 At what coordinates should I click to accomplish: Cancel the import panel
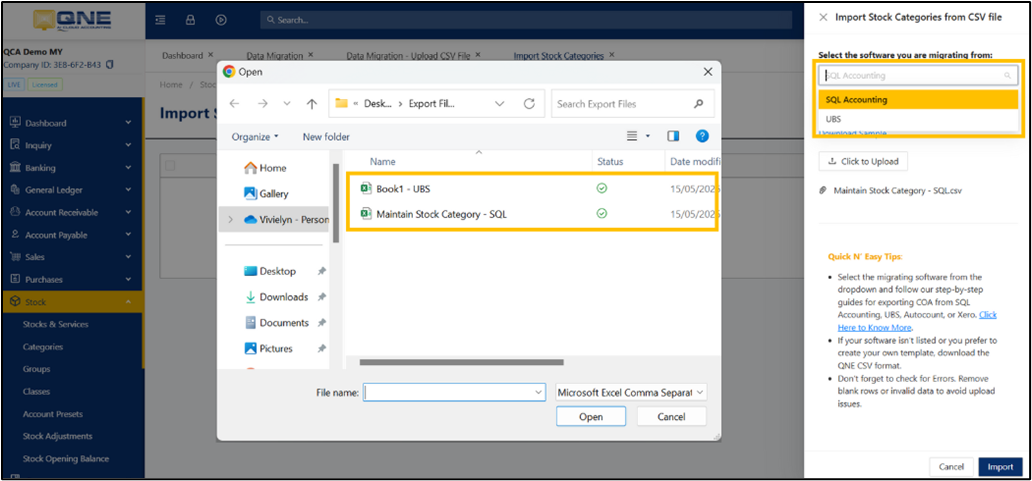951,467
